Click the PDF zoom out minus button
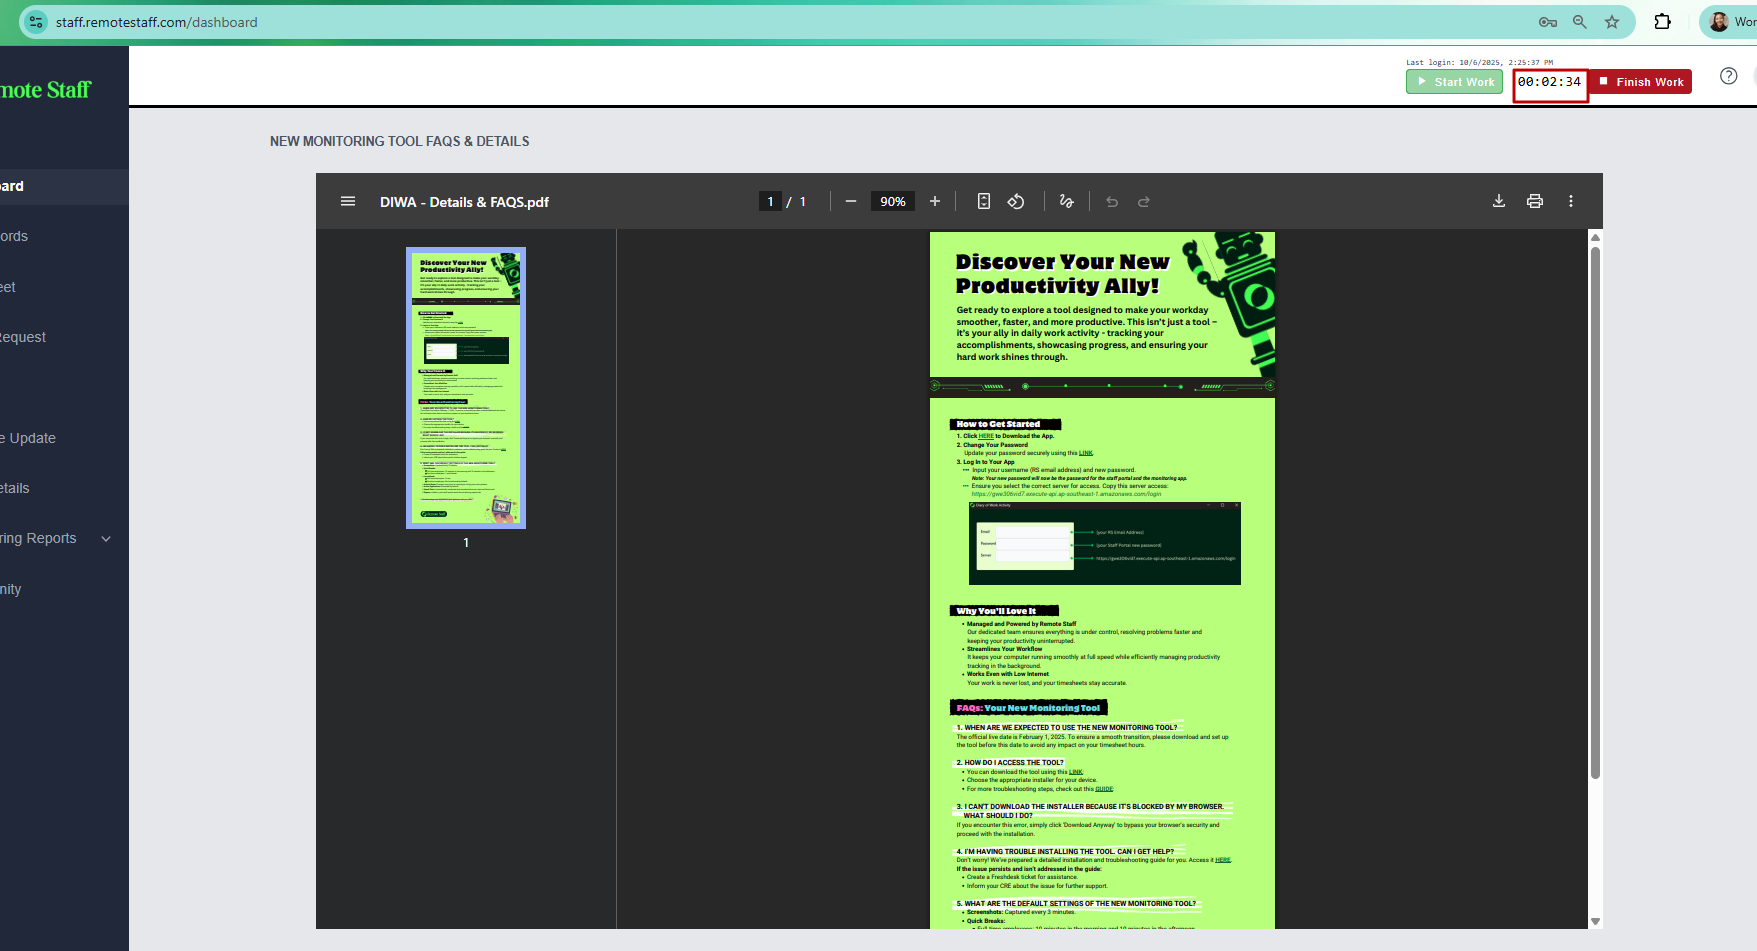The width and height of the screenshot is (1757, 951). [x=851, y=201]
